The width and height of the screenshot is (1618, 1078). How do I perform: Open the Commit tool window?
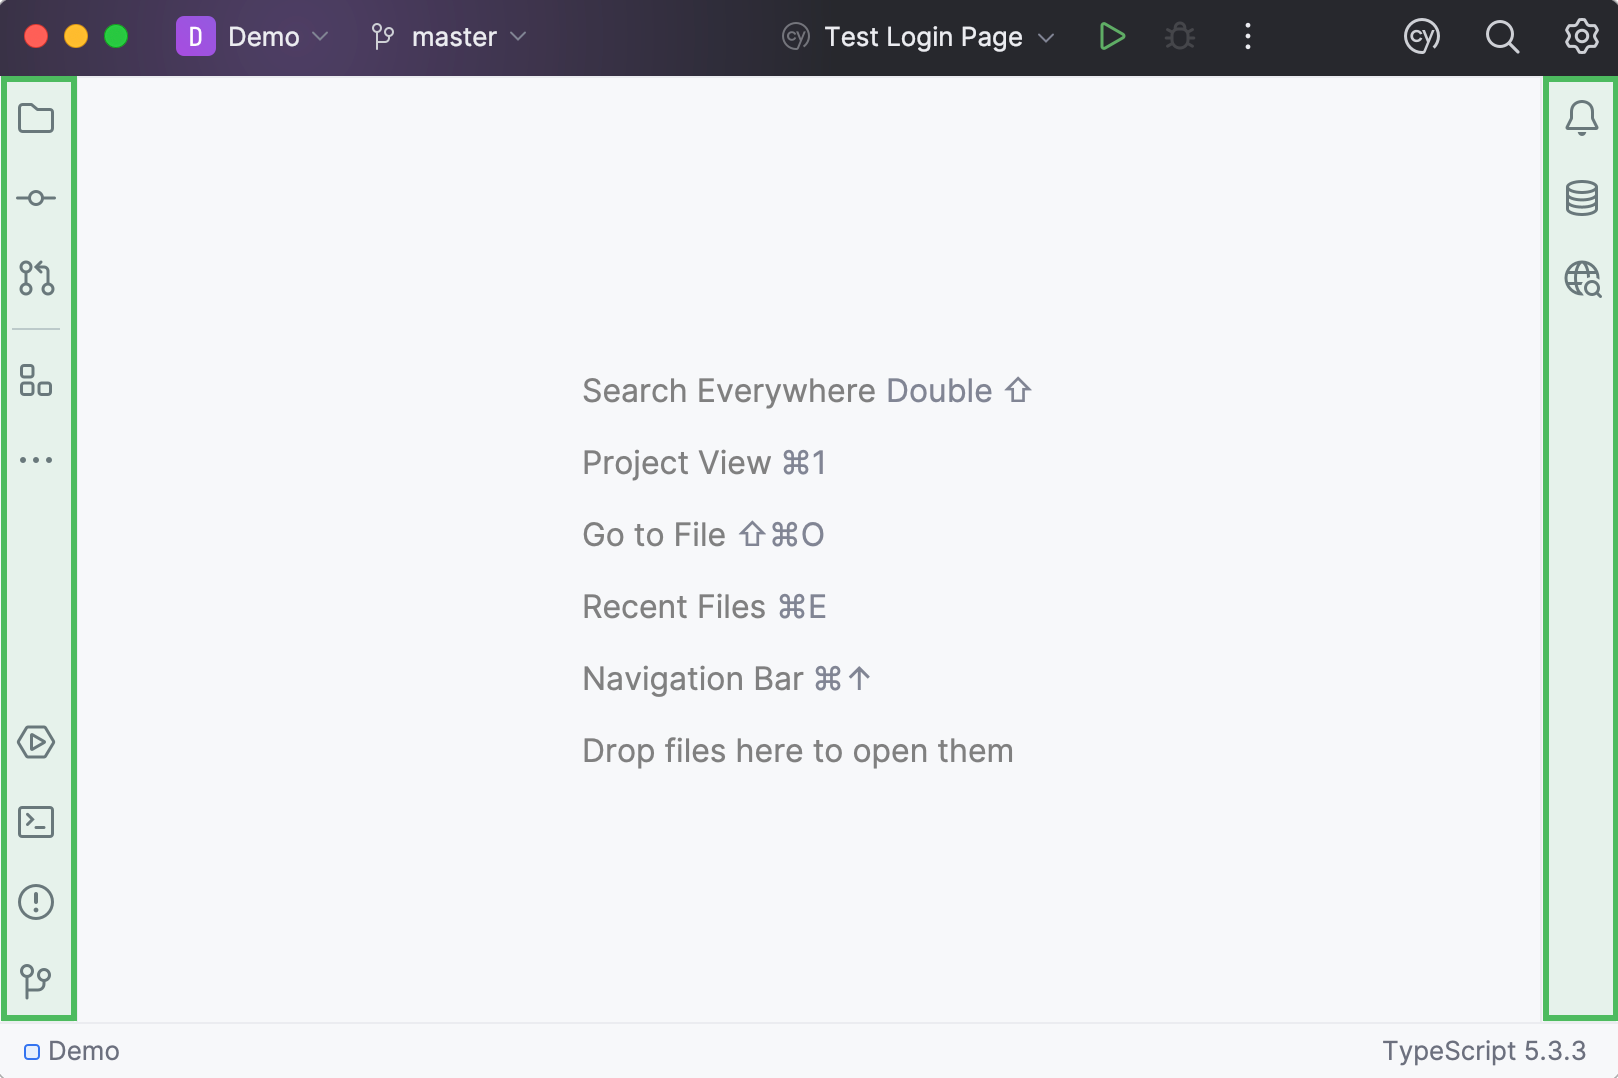pyautogui.click(x=36, y=198)
